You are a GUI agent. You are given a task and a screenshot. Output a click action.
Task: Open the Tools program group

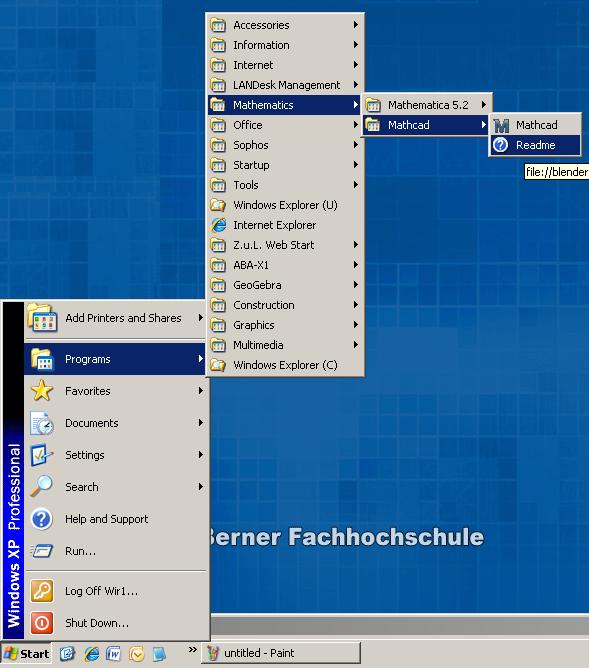point(285,185)
